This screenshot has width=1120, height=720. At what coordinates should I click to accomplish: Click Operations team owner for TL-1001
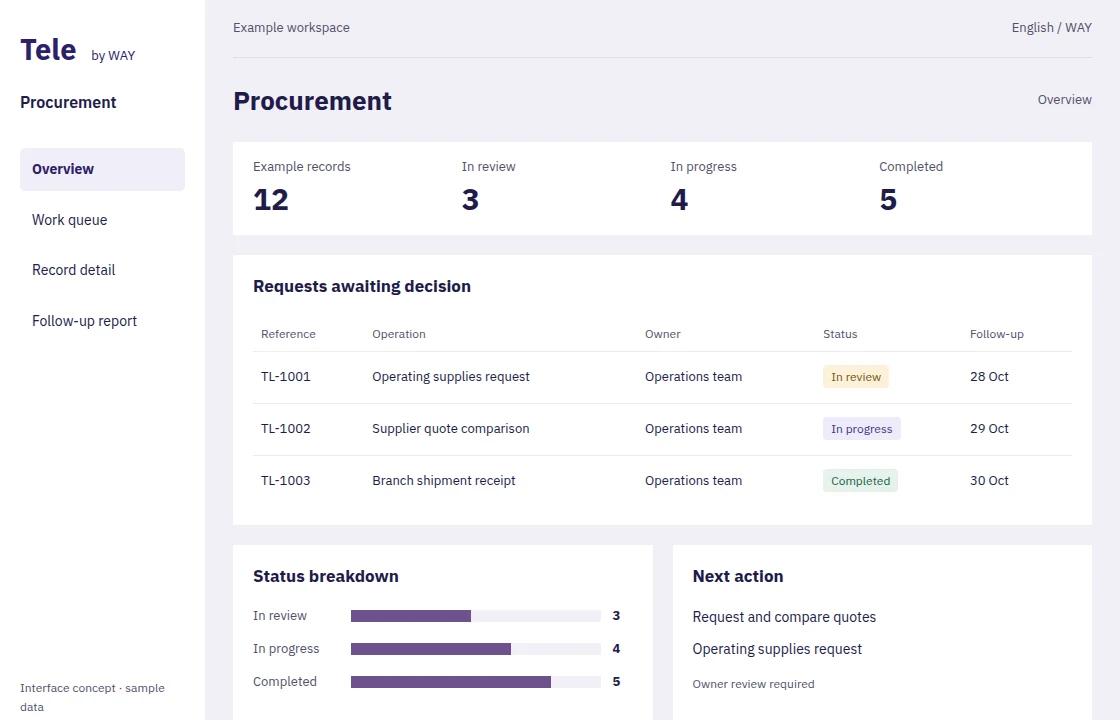[x=694, y=376]
